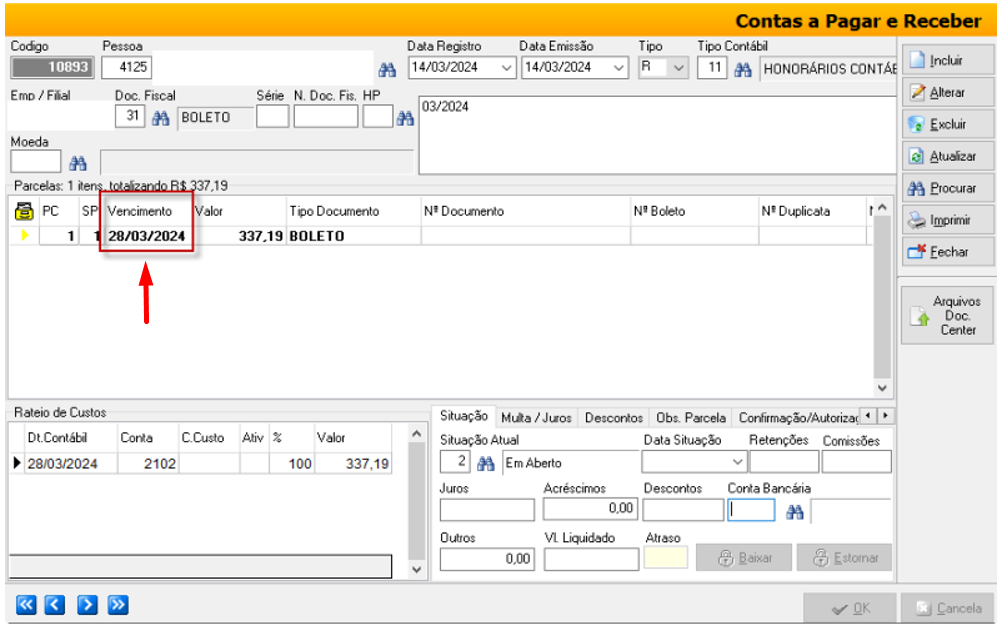999x624 pixels.
Task: Open Arquivos Doc. Center
Action: click(947, 316)
